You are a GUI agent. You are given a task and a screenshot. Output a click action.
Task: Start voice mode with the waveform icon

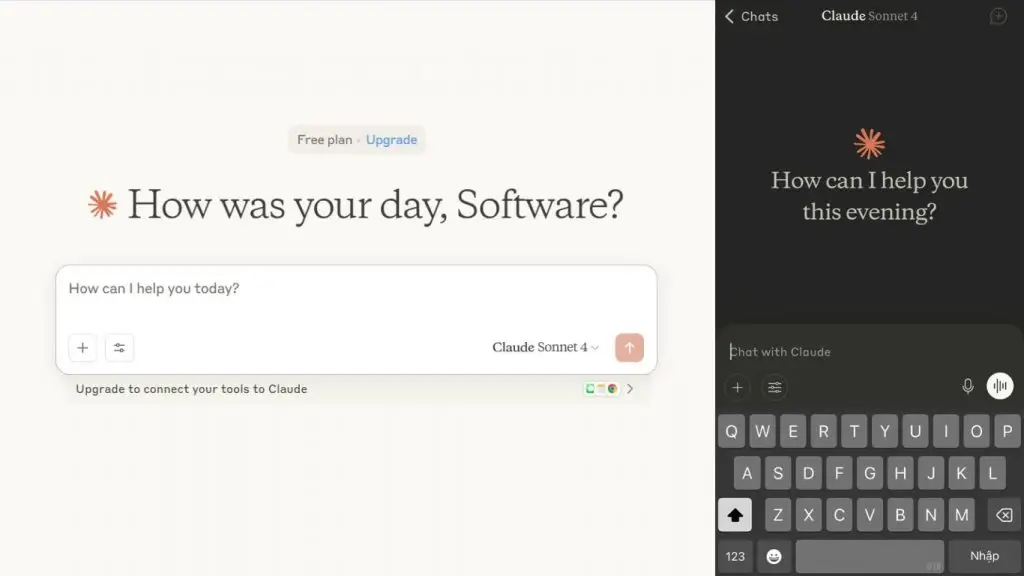pos(1000,387)
